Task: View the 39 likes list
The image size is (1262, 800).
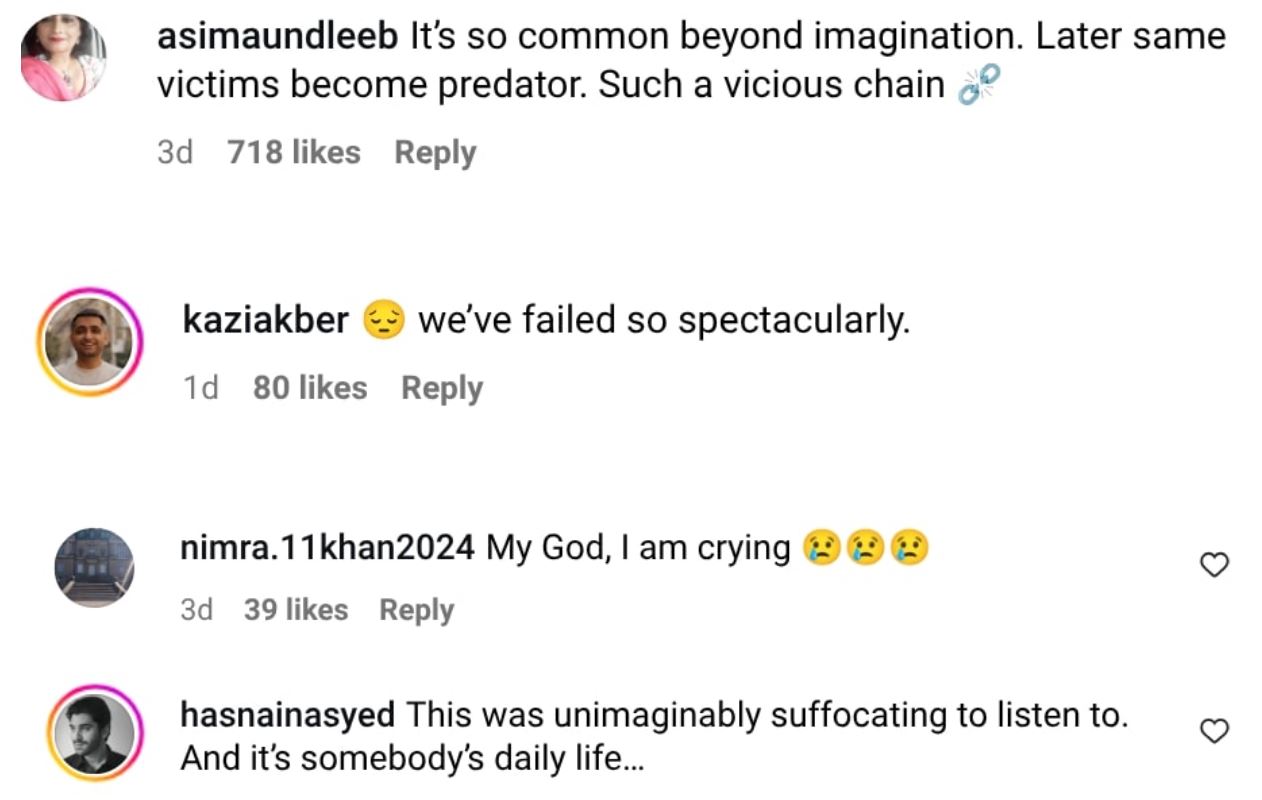Action: coord(296,610)
